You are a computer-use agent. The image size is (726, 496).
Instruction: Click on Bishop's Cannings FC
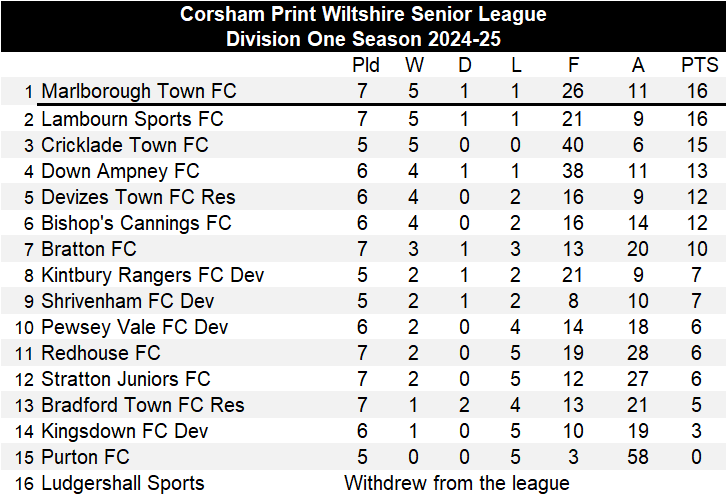(x=136, y=223)
